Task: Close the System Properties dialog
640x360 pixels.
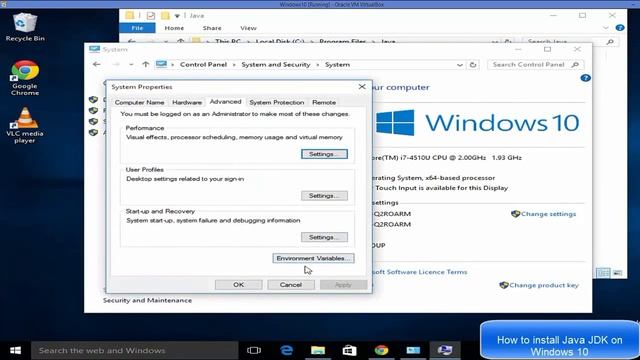Action: coord(362,87)
